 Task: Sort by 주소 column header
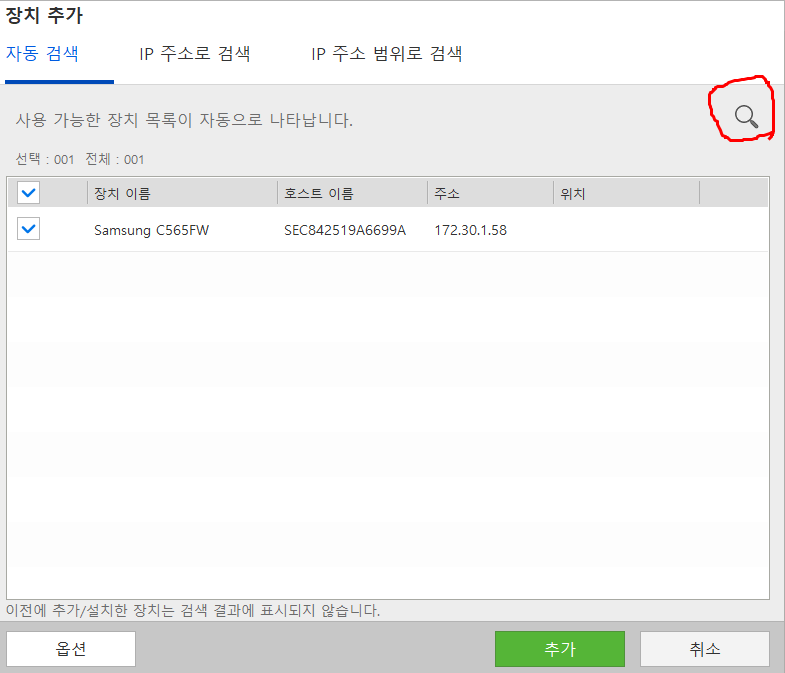pyautogui.click(x=491, y=193)
